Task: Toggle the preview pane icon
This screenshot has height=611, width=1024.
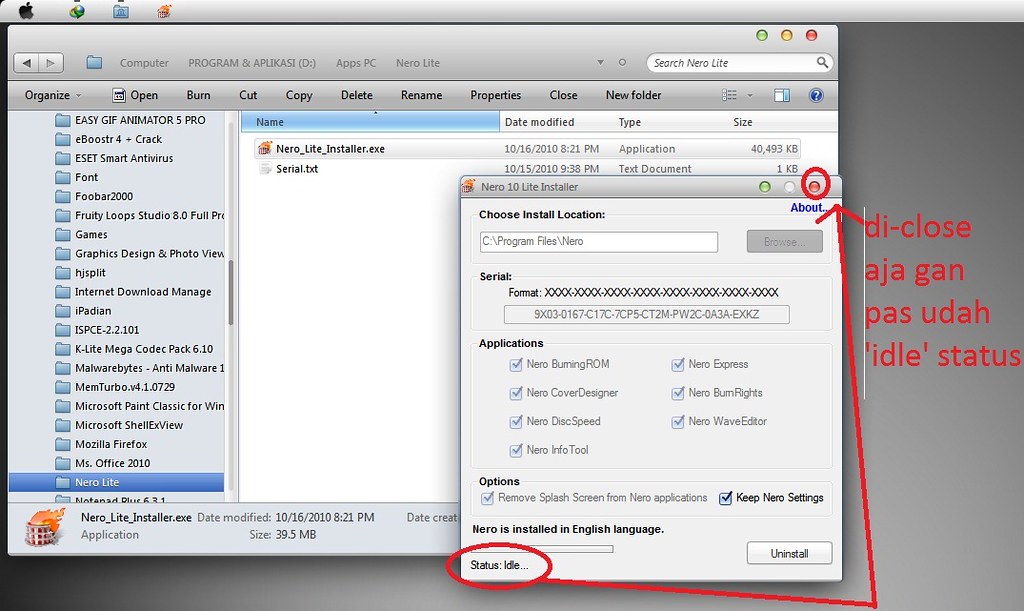Action: pyautogui.click(x=782, y=95)
